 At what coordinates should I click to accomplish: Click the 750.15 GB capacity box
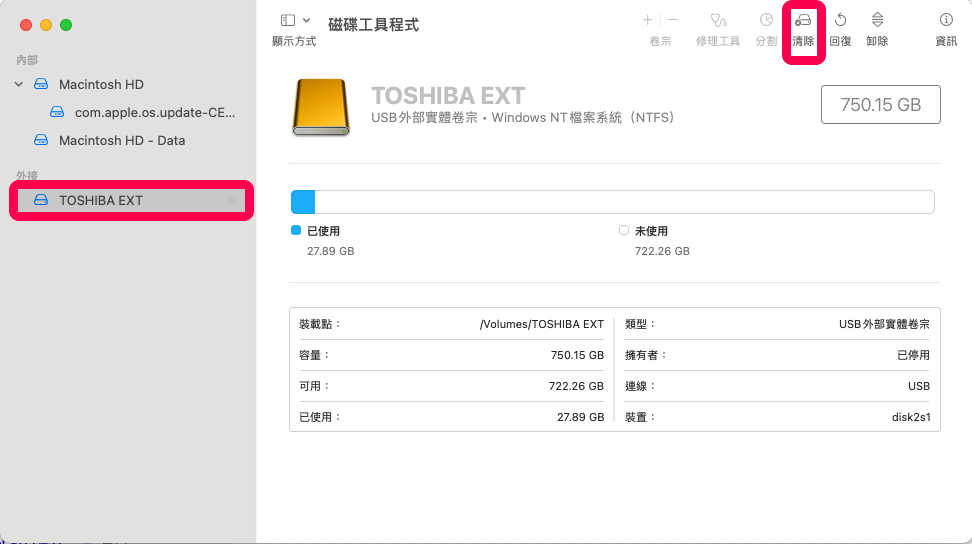[880, 105]
